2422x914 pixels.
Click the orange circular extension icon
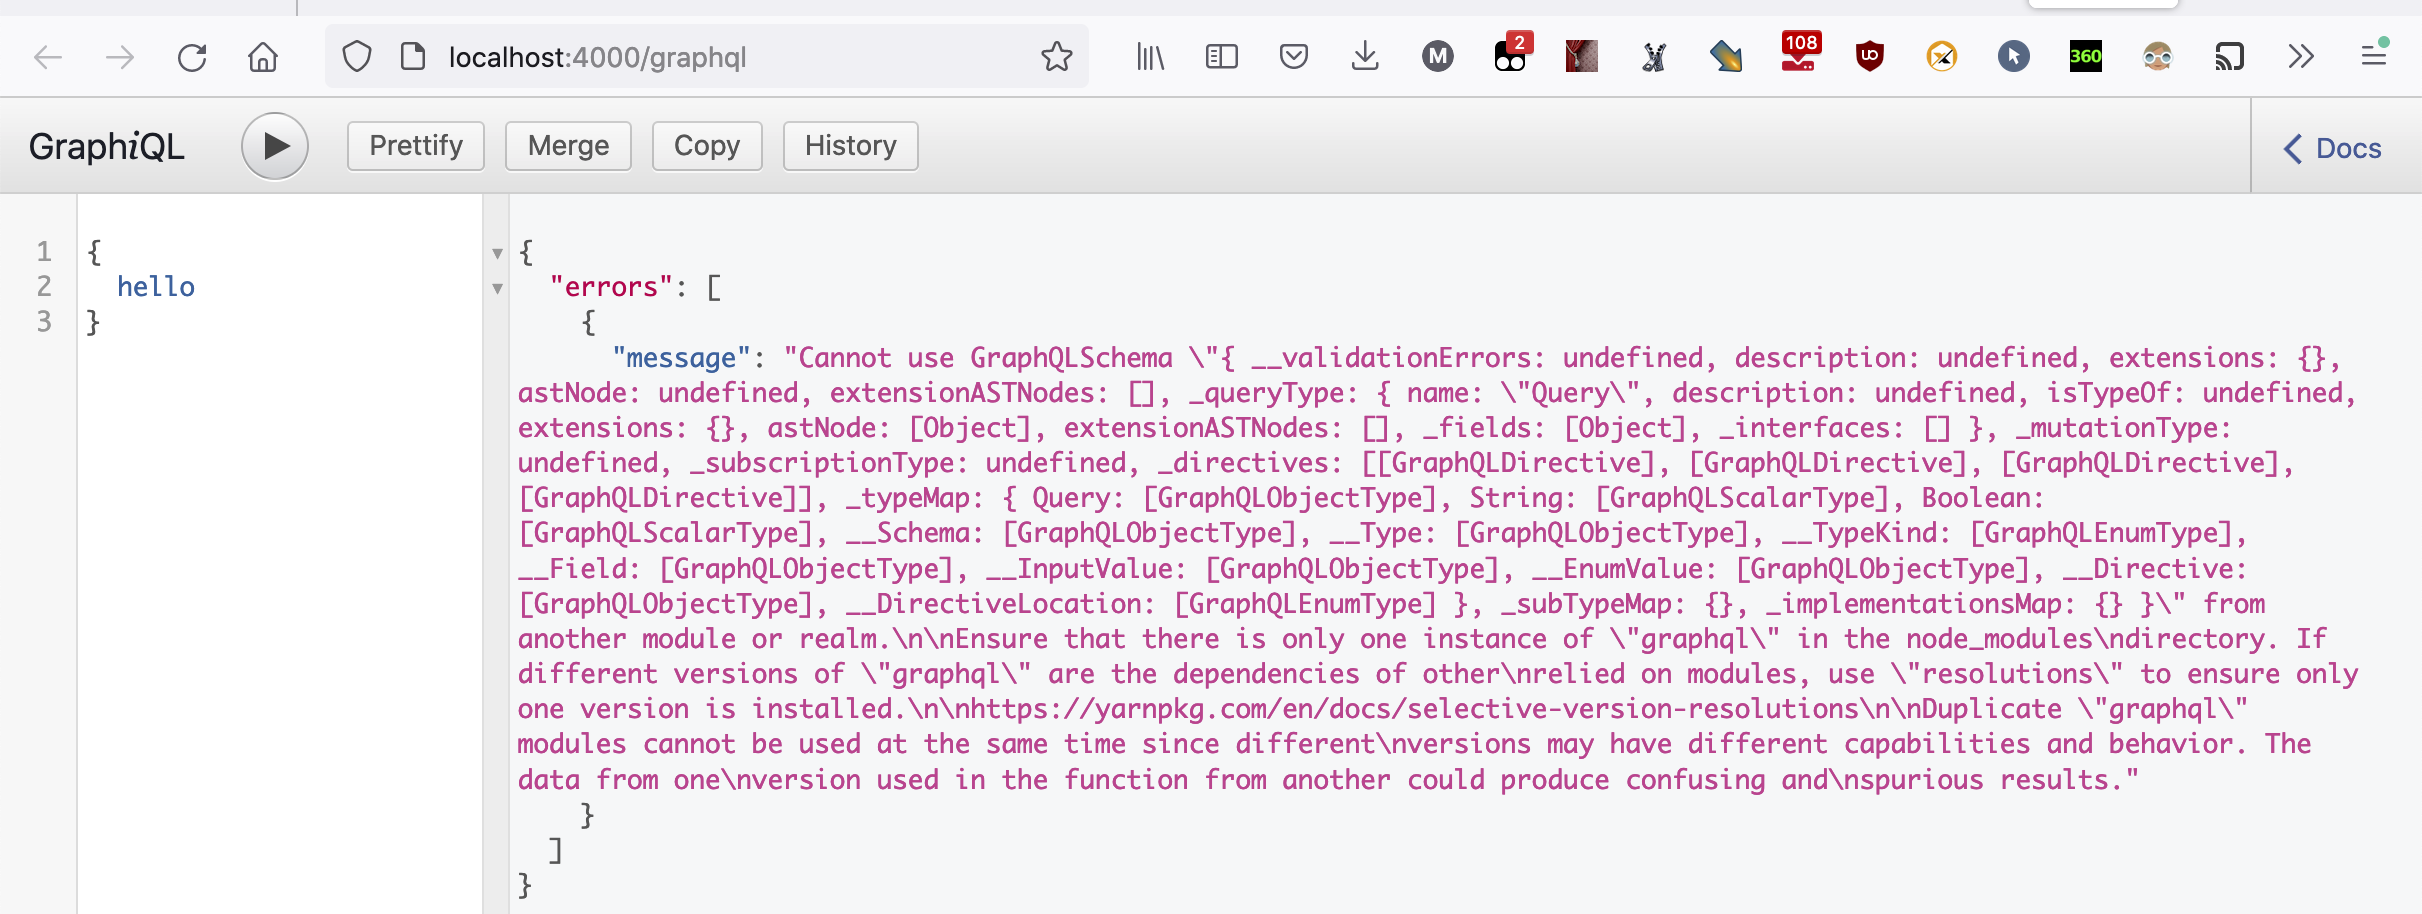(1942, 57)
